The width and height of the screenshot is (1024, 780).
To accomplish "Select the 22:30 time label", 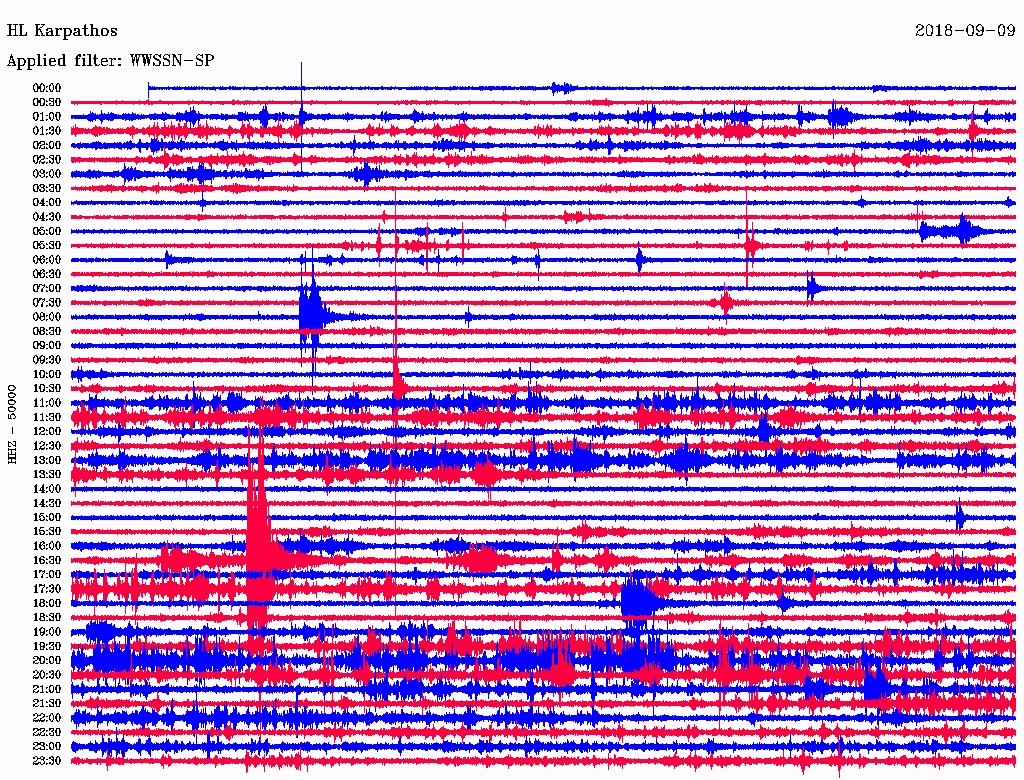I will [x=47, y=732].
